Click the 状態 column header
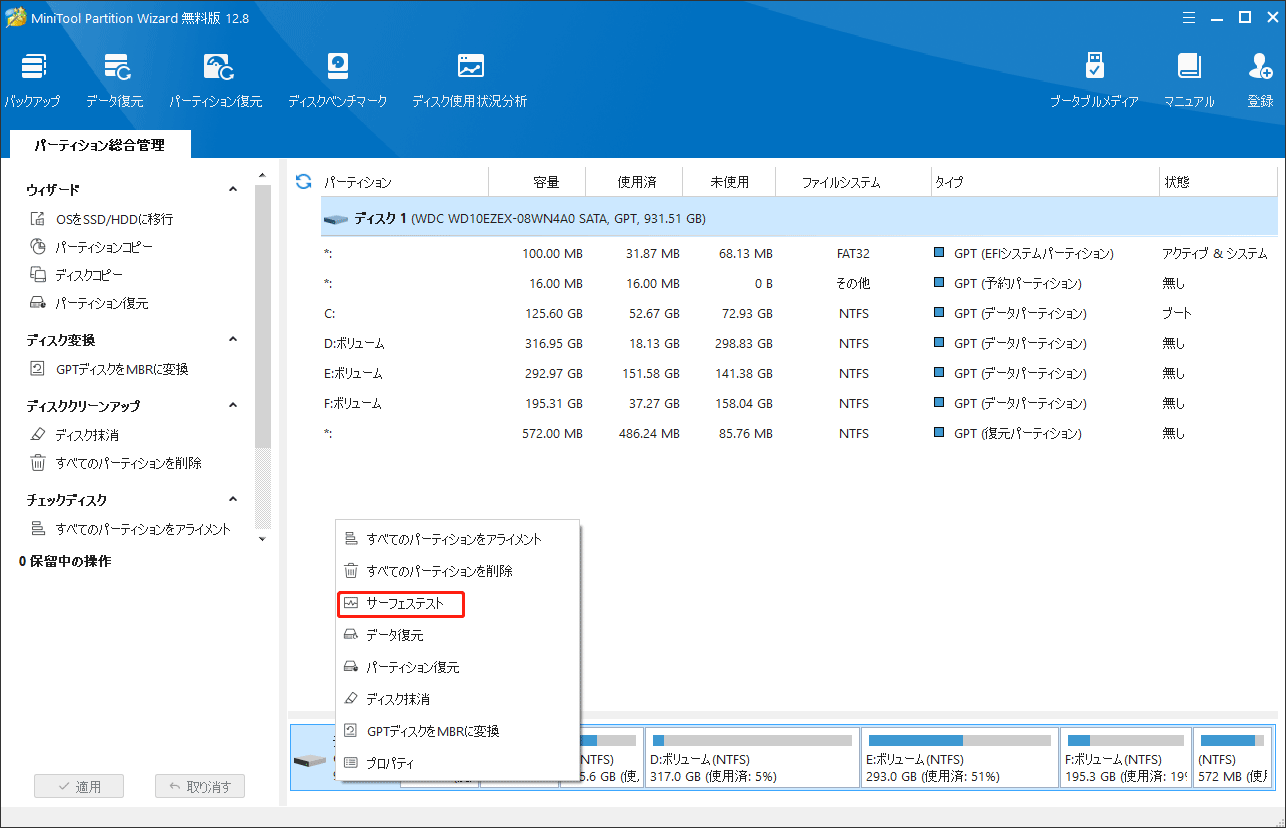Screen dimensions: 1286x828 click(1218, 182)
